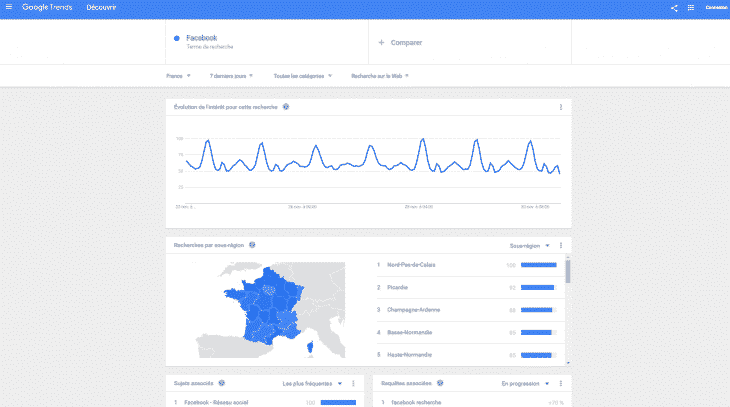This screenshot has height=407, width=730.
Task: Open the 7 derniers jours dropdown
Action: pyautogui.click(x=231, y=76)
